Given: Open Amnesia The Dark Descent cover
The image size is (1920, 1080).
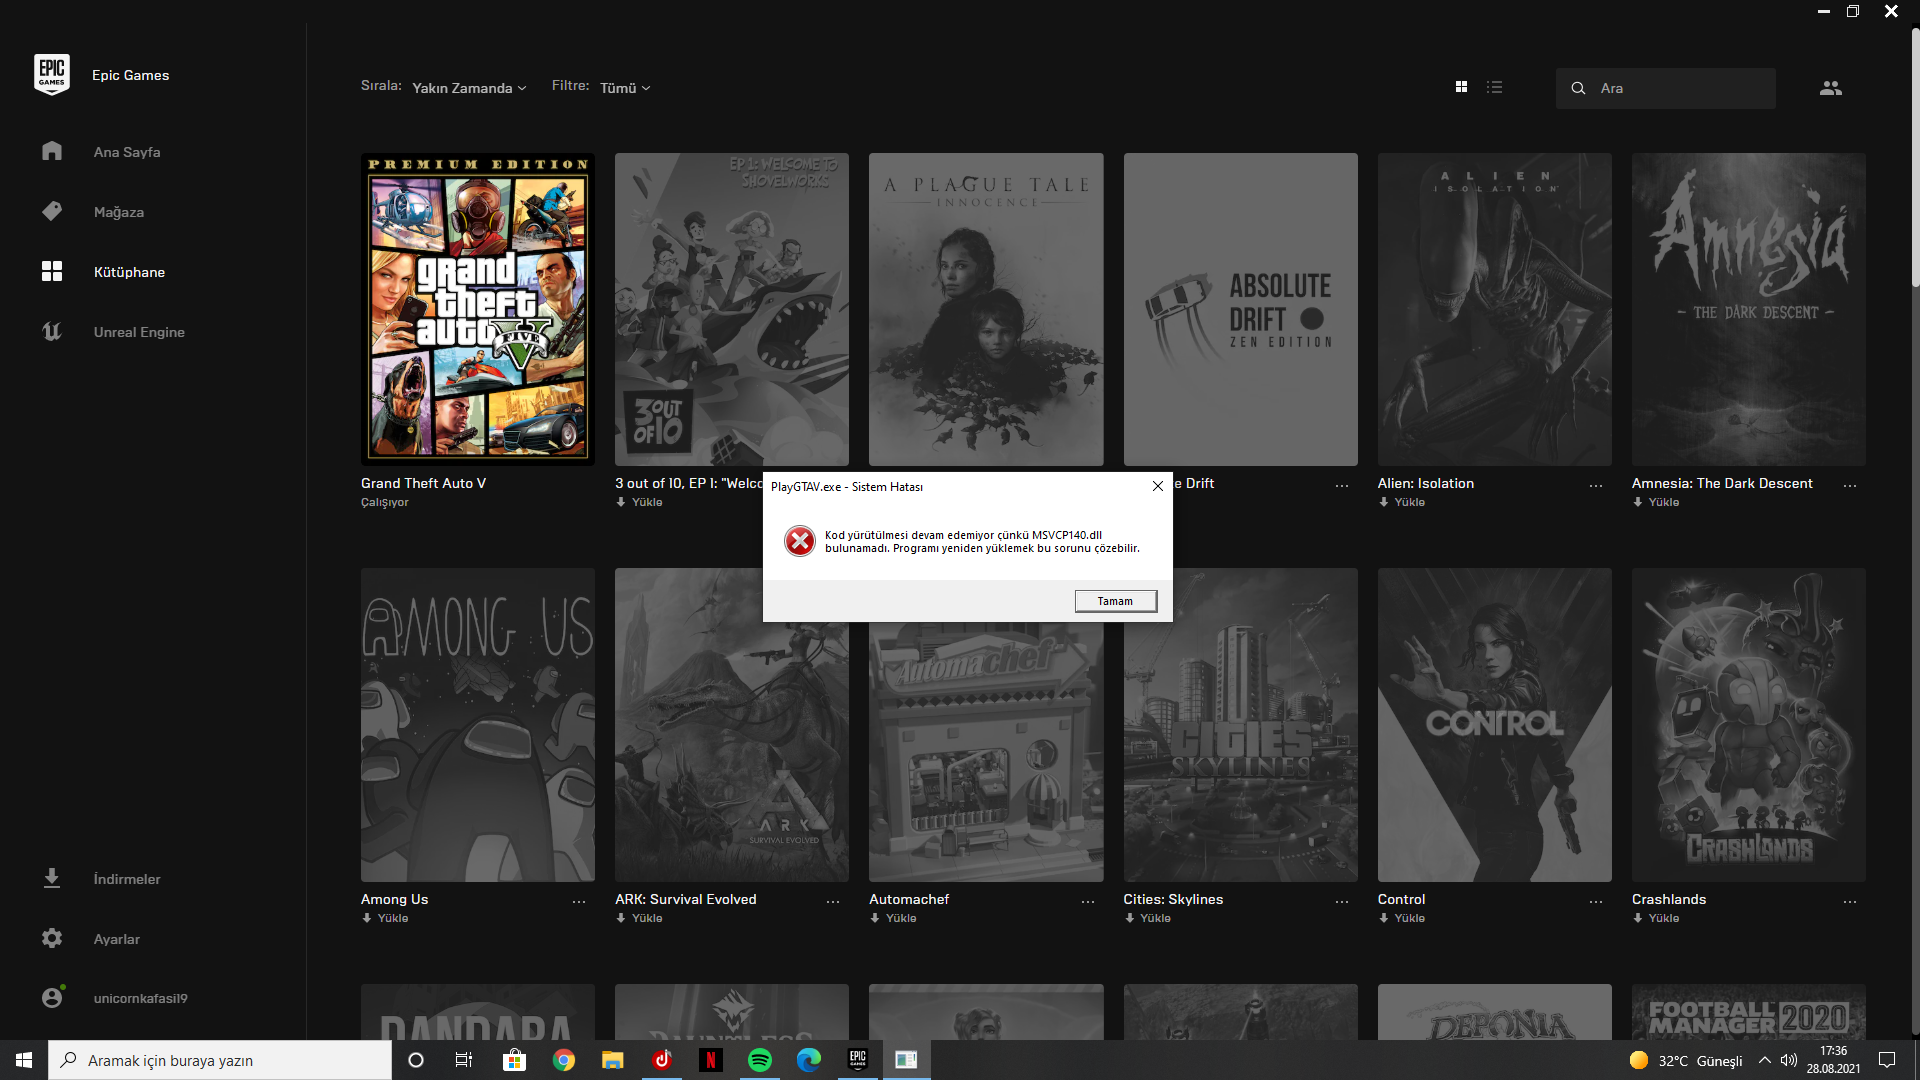Looking at the screenshot, I should pyautogui.click(x=1748, y=309).
